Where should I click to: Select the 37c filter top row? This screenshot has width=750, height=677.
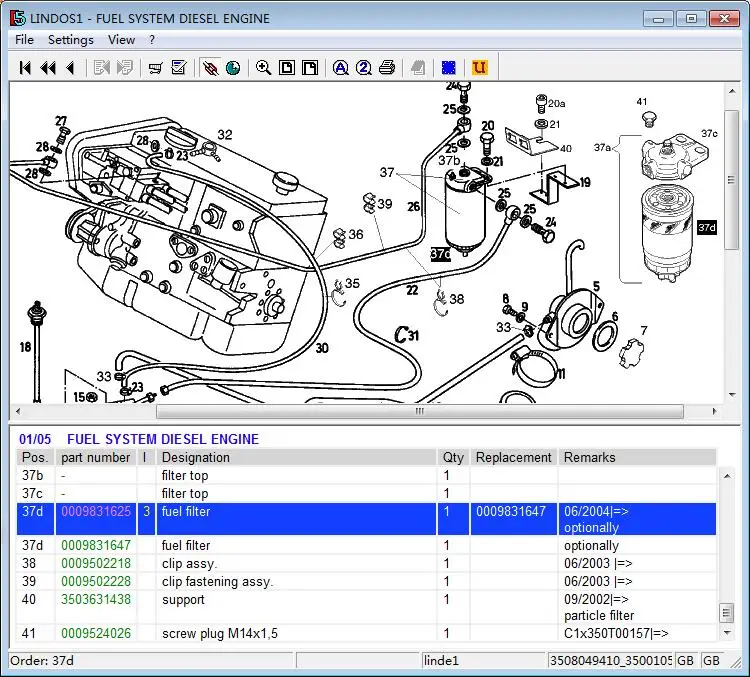click(x=366, y=493)
